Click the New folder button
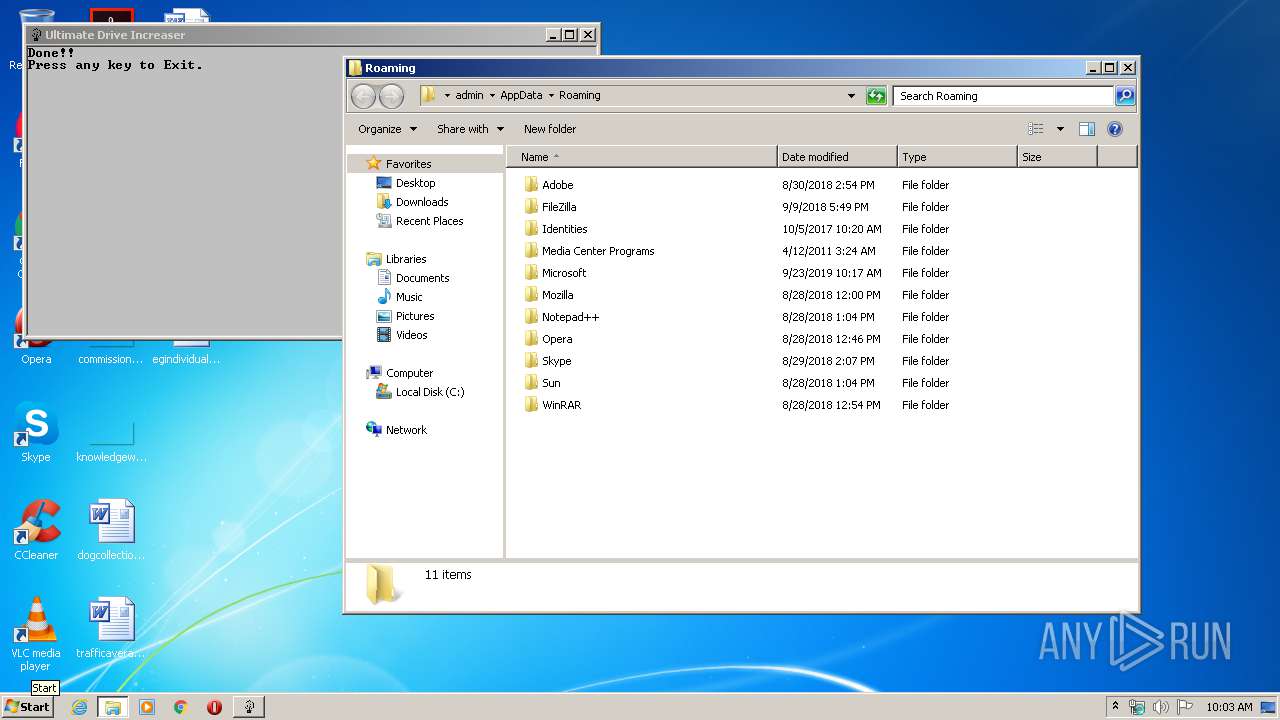This screenshot has height=720, width=1280. tap(550, 129)
